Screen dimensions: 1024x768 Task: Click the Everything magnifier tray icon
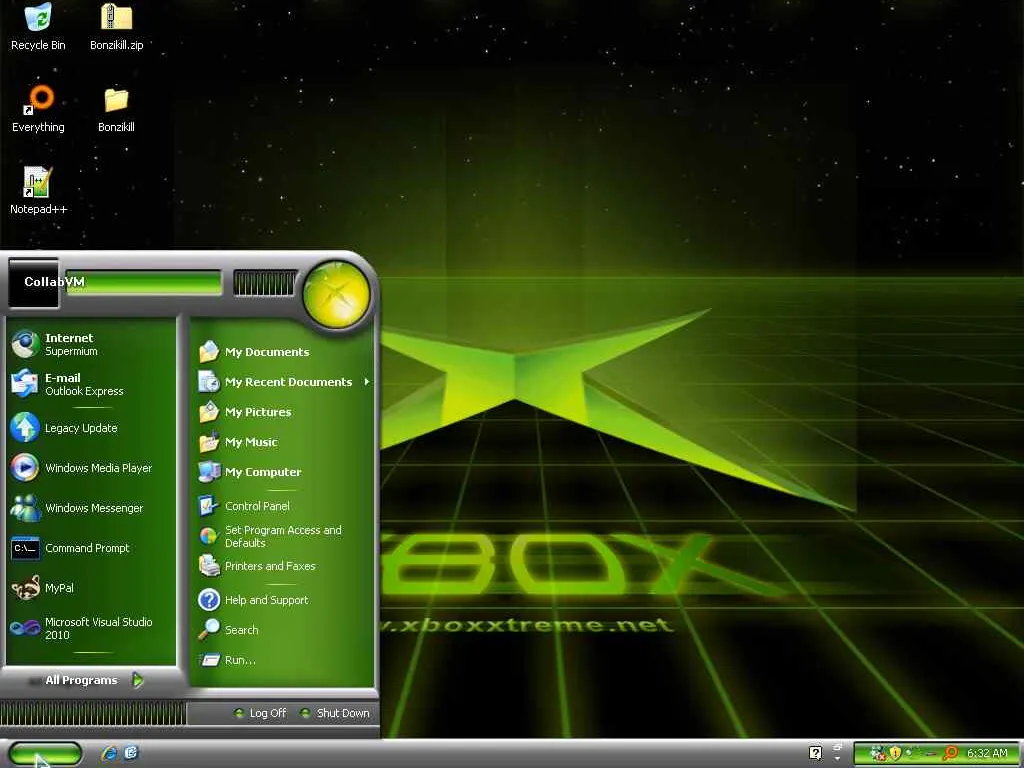(x=950, y=753)
